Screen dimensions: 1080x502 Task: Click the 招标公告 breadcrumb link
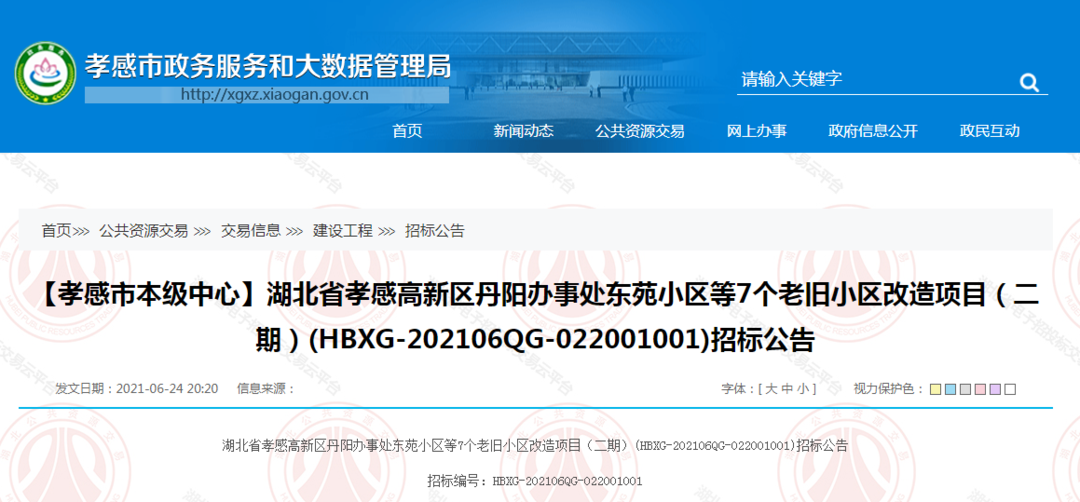click(x=434, y=230)
